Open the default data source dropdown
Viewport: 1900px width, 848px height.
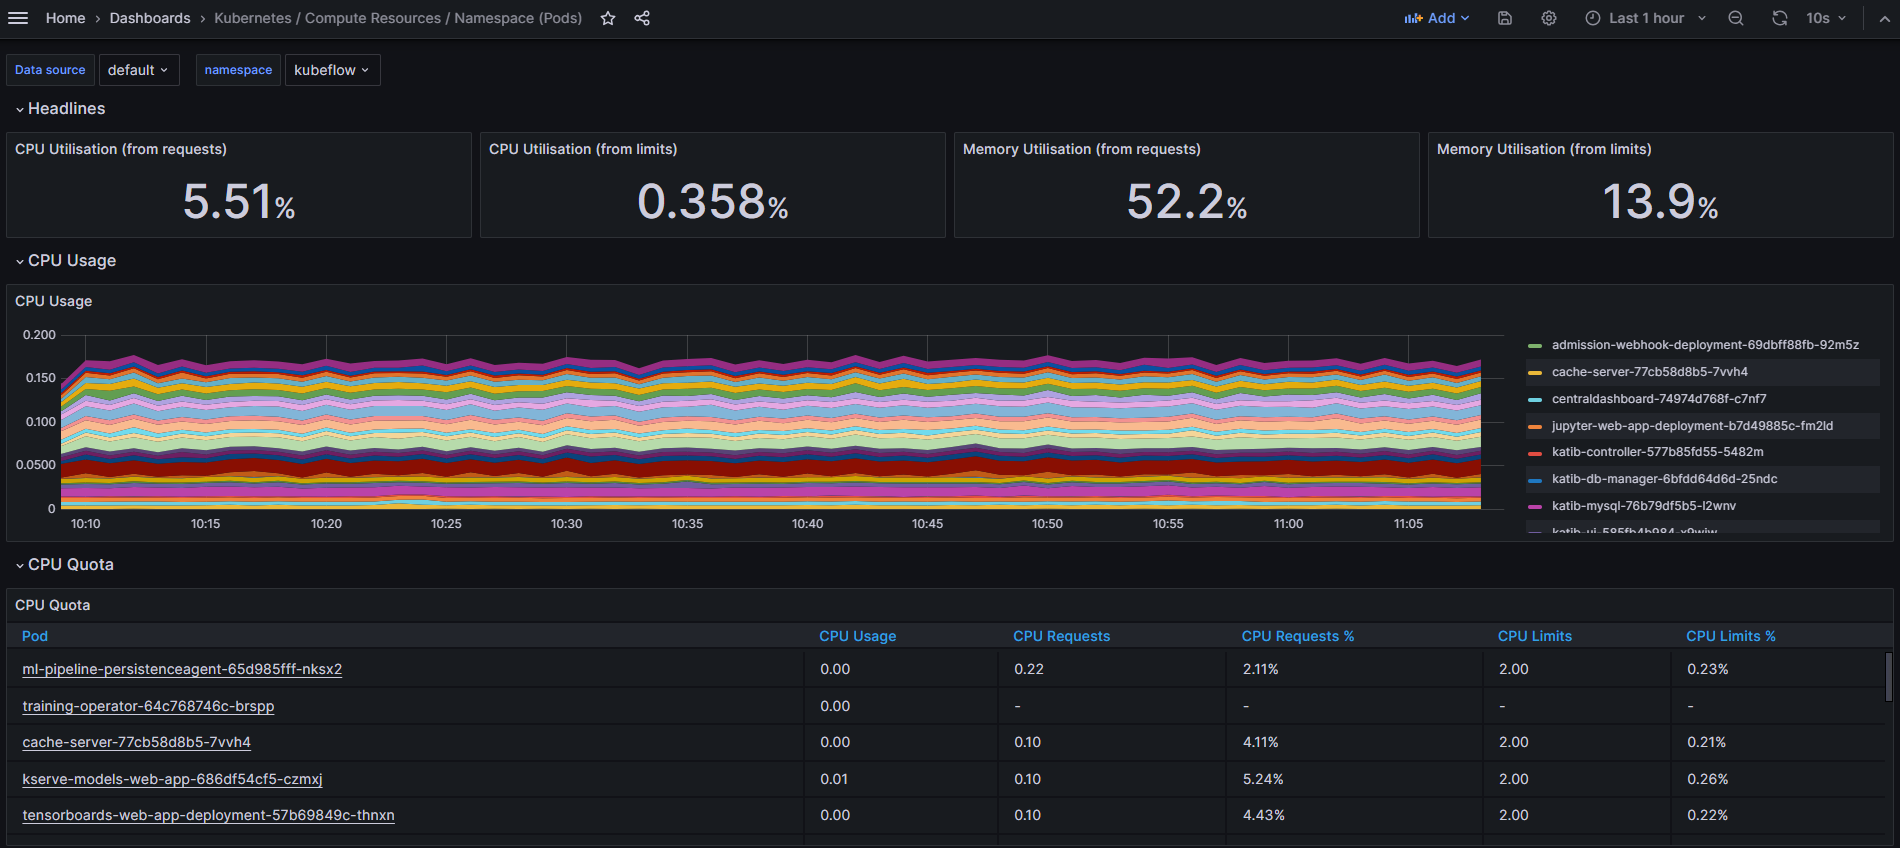[x=139, y=70]
